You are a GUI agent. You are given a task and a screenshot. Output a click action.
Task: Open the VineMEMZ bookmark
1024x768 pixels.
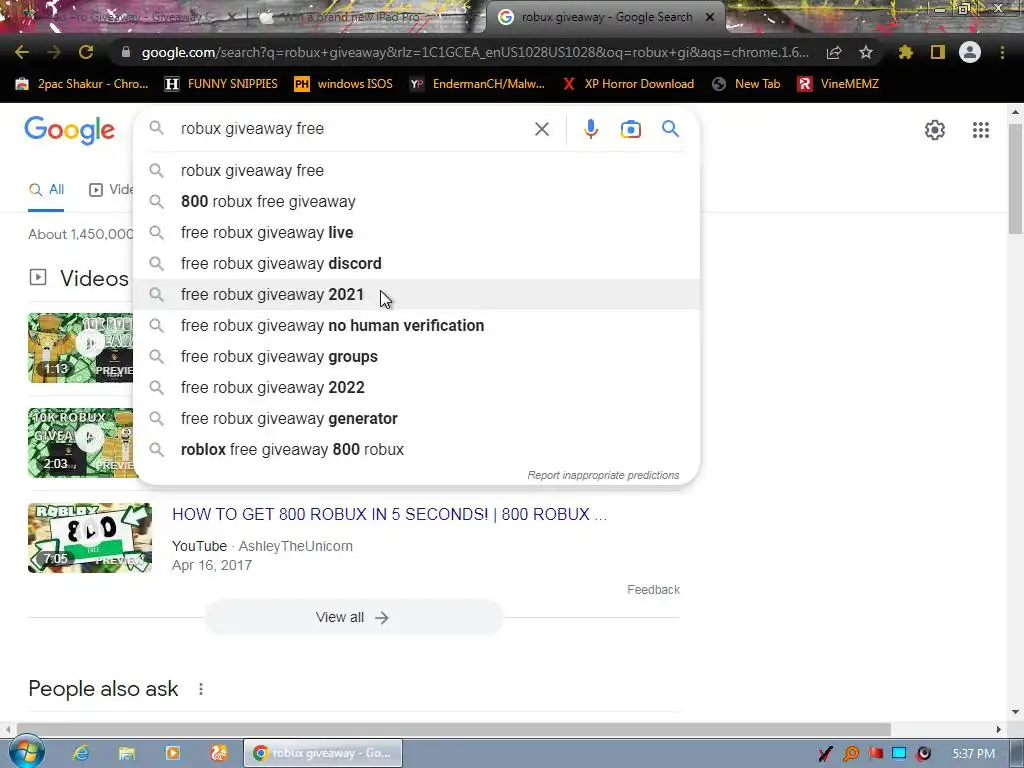(838, 84)
